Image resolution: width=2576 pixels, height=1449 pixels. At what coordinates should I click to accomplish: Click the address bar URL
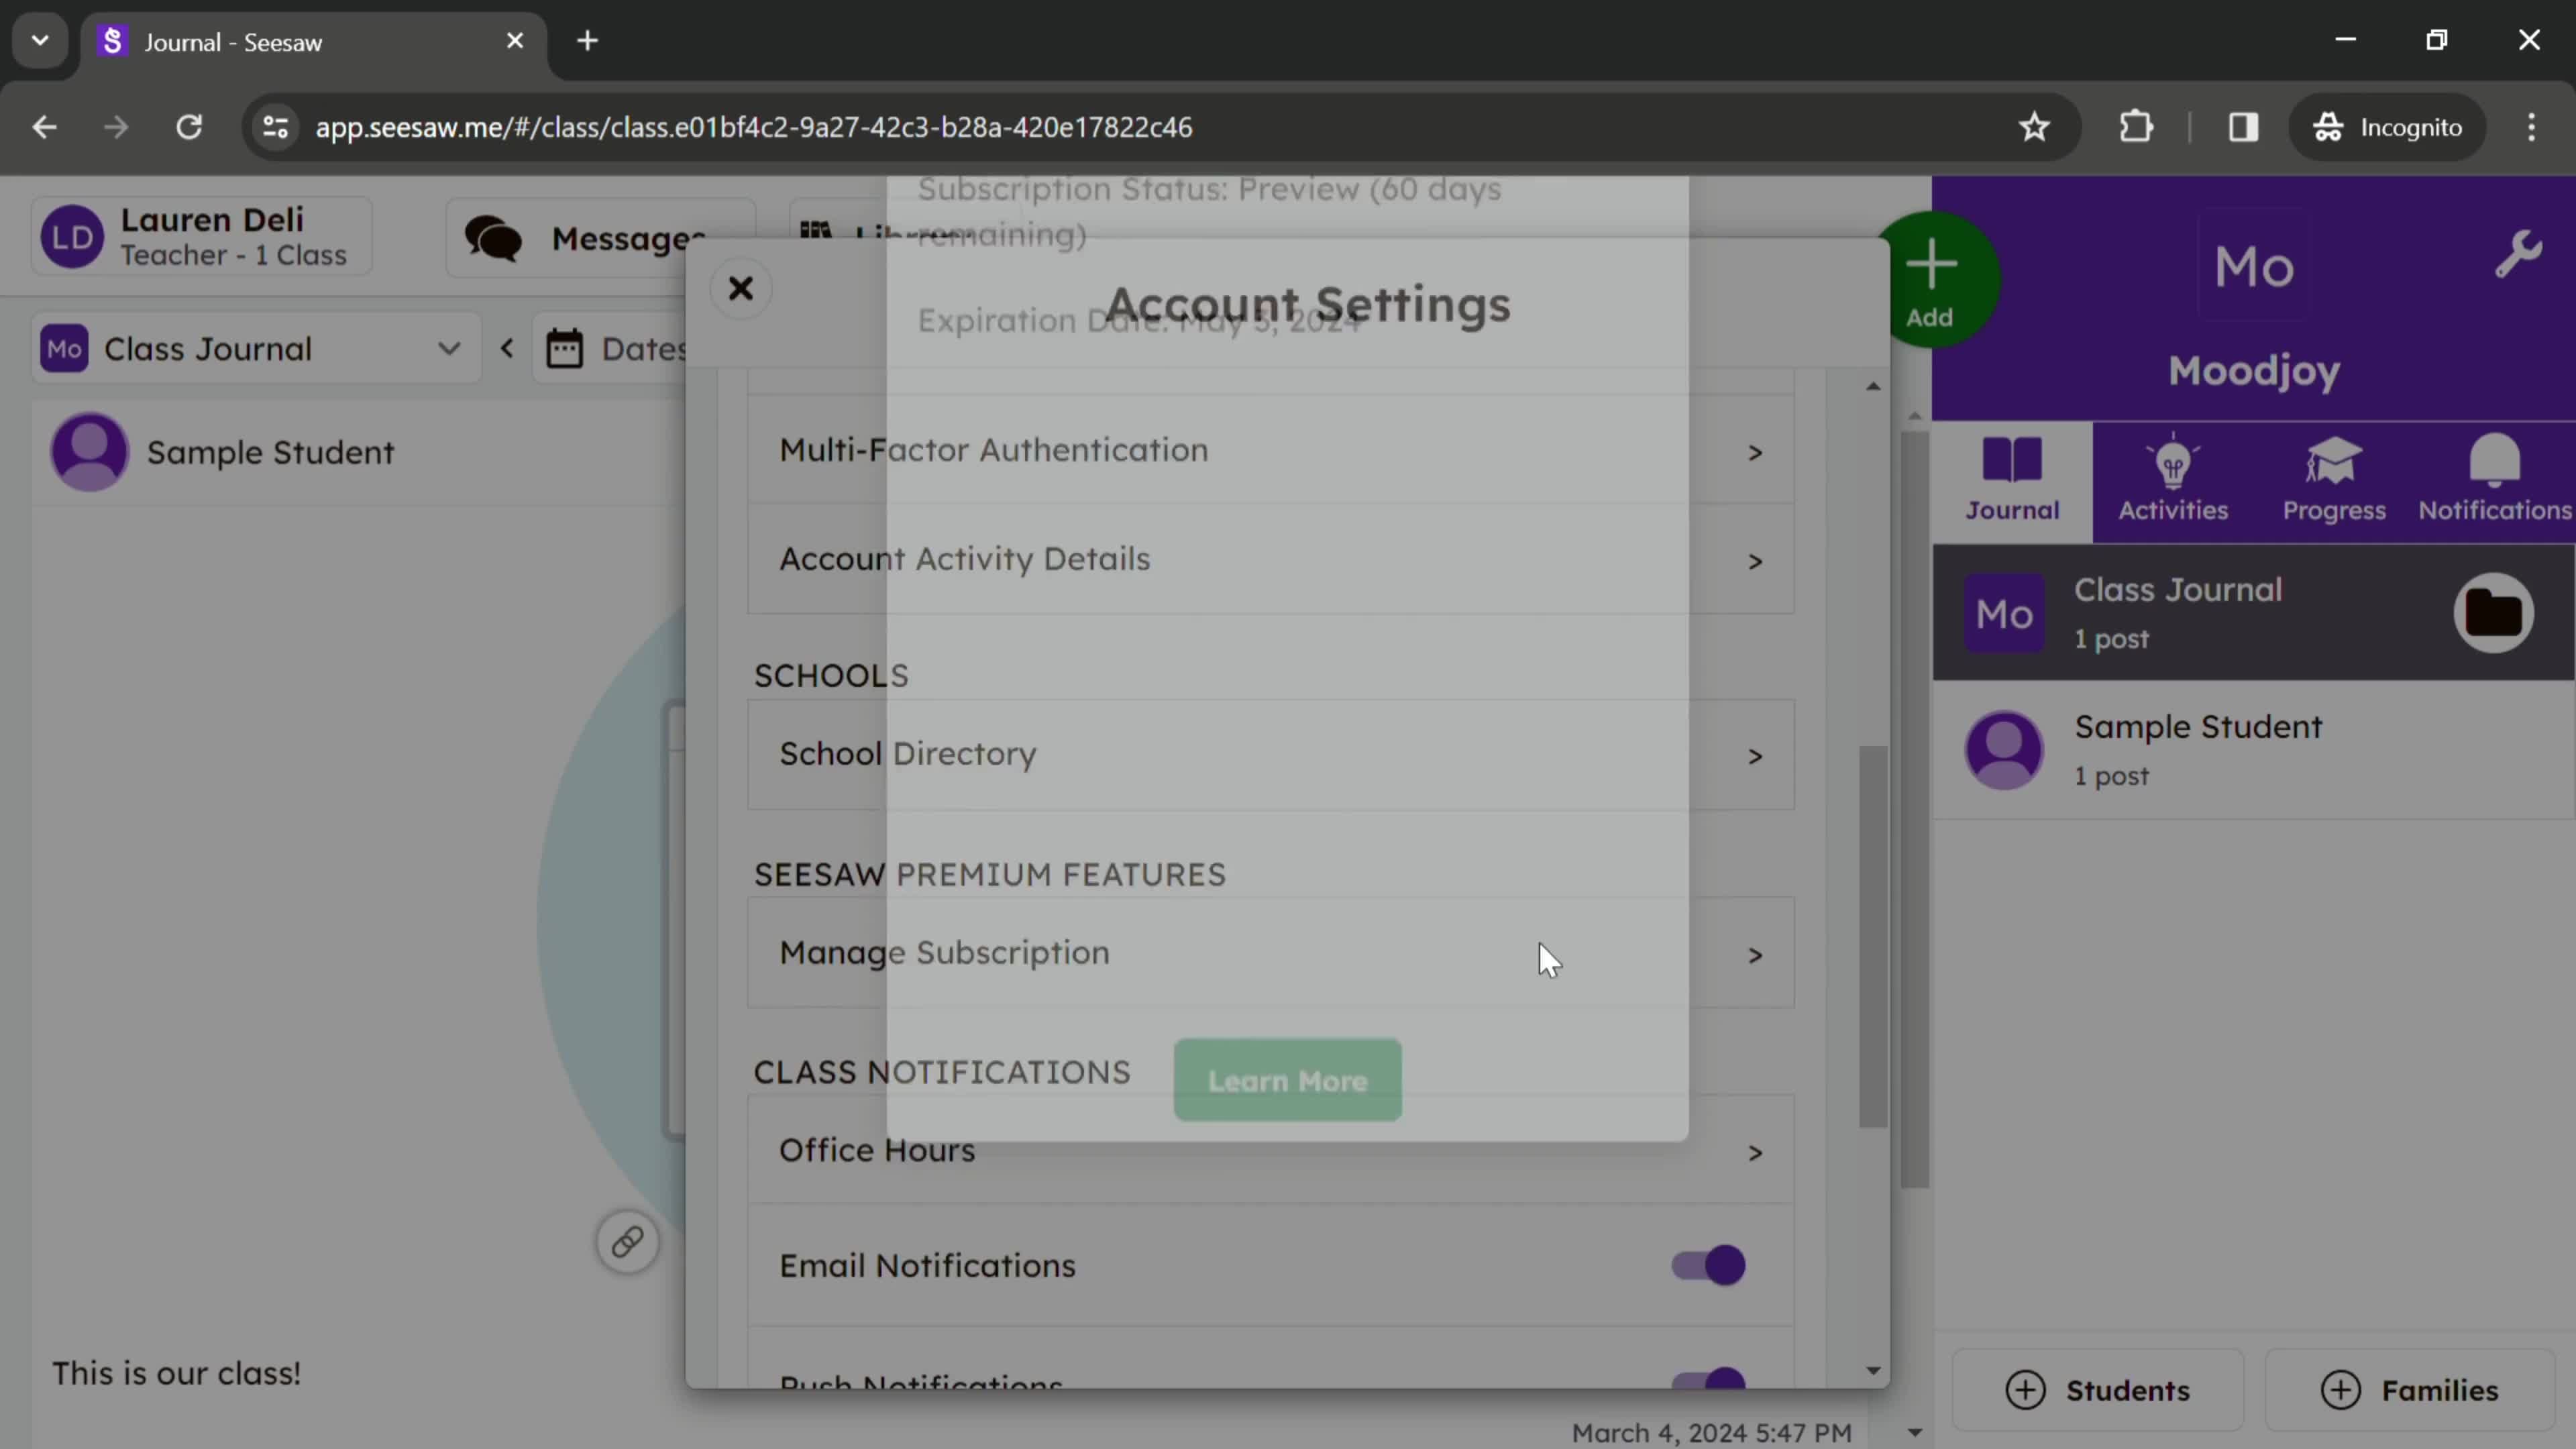(x=754, y=127)
